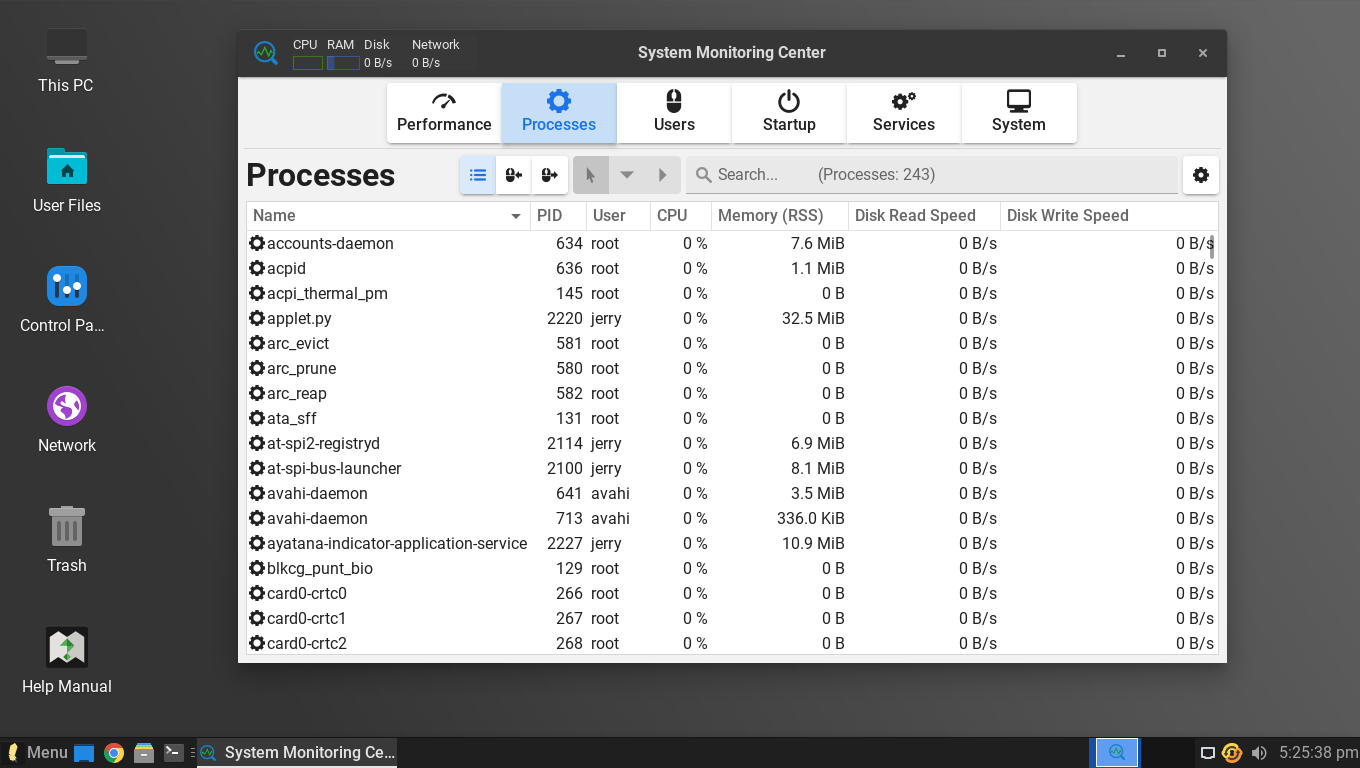This screenshot has width=1360, height=768.
Task: Click the gear icon beside acpid
Action: point(257,268)
